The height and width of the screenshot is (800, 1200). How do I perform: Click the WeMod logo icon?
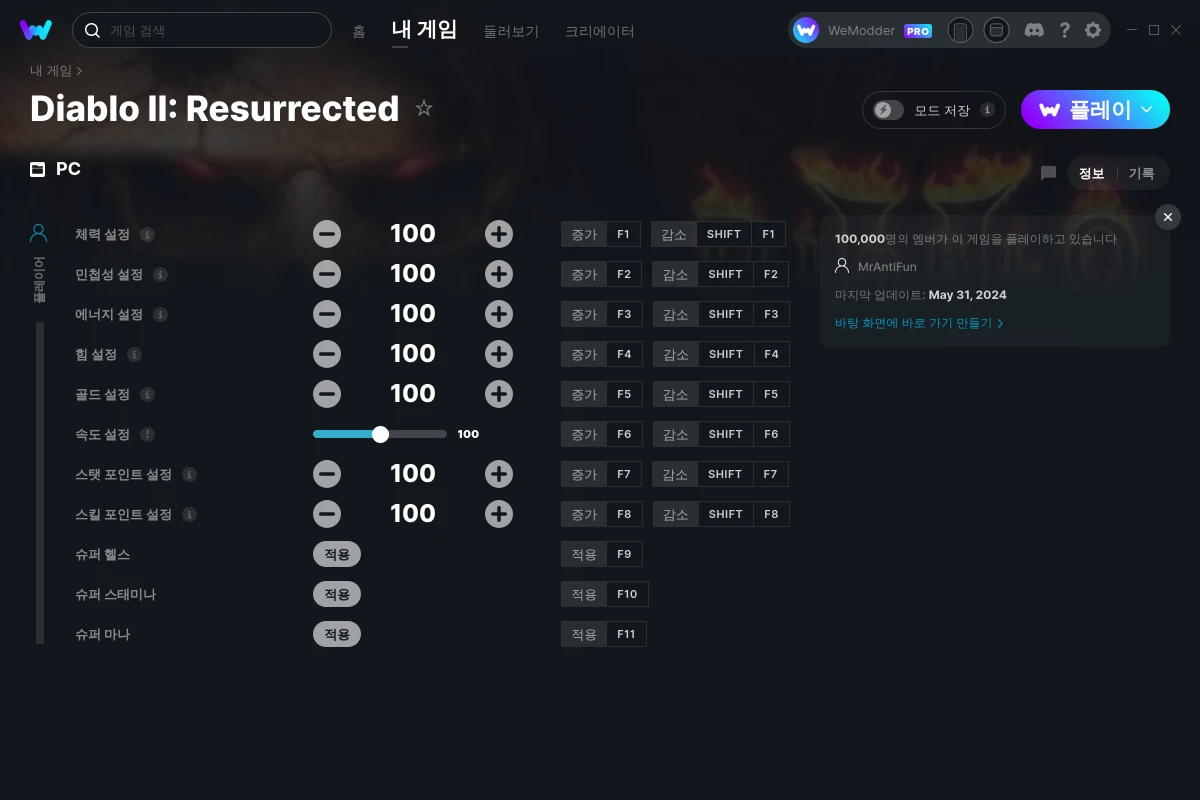(36, 30)
